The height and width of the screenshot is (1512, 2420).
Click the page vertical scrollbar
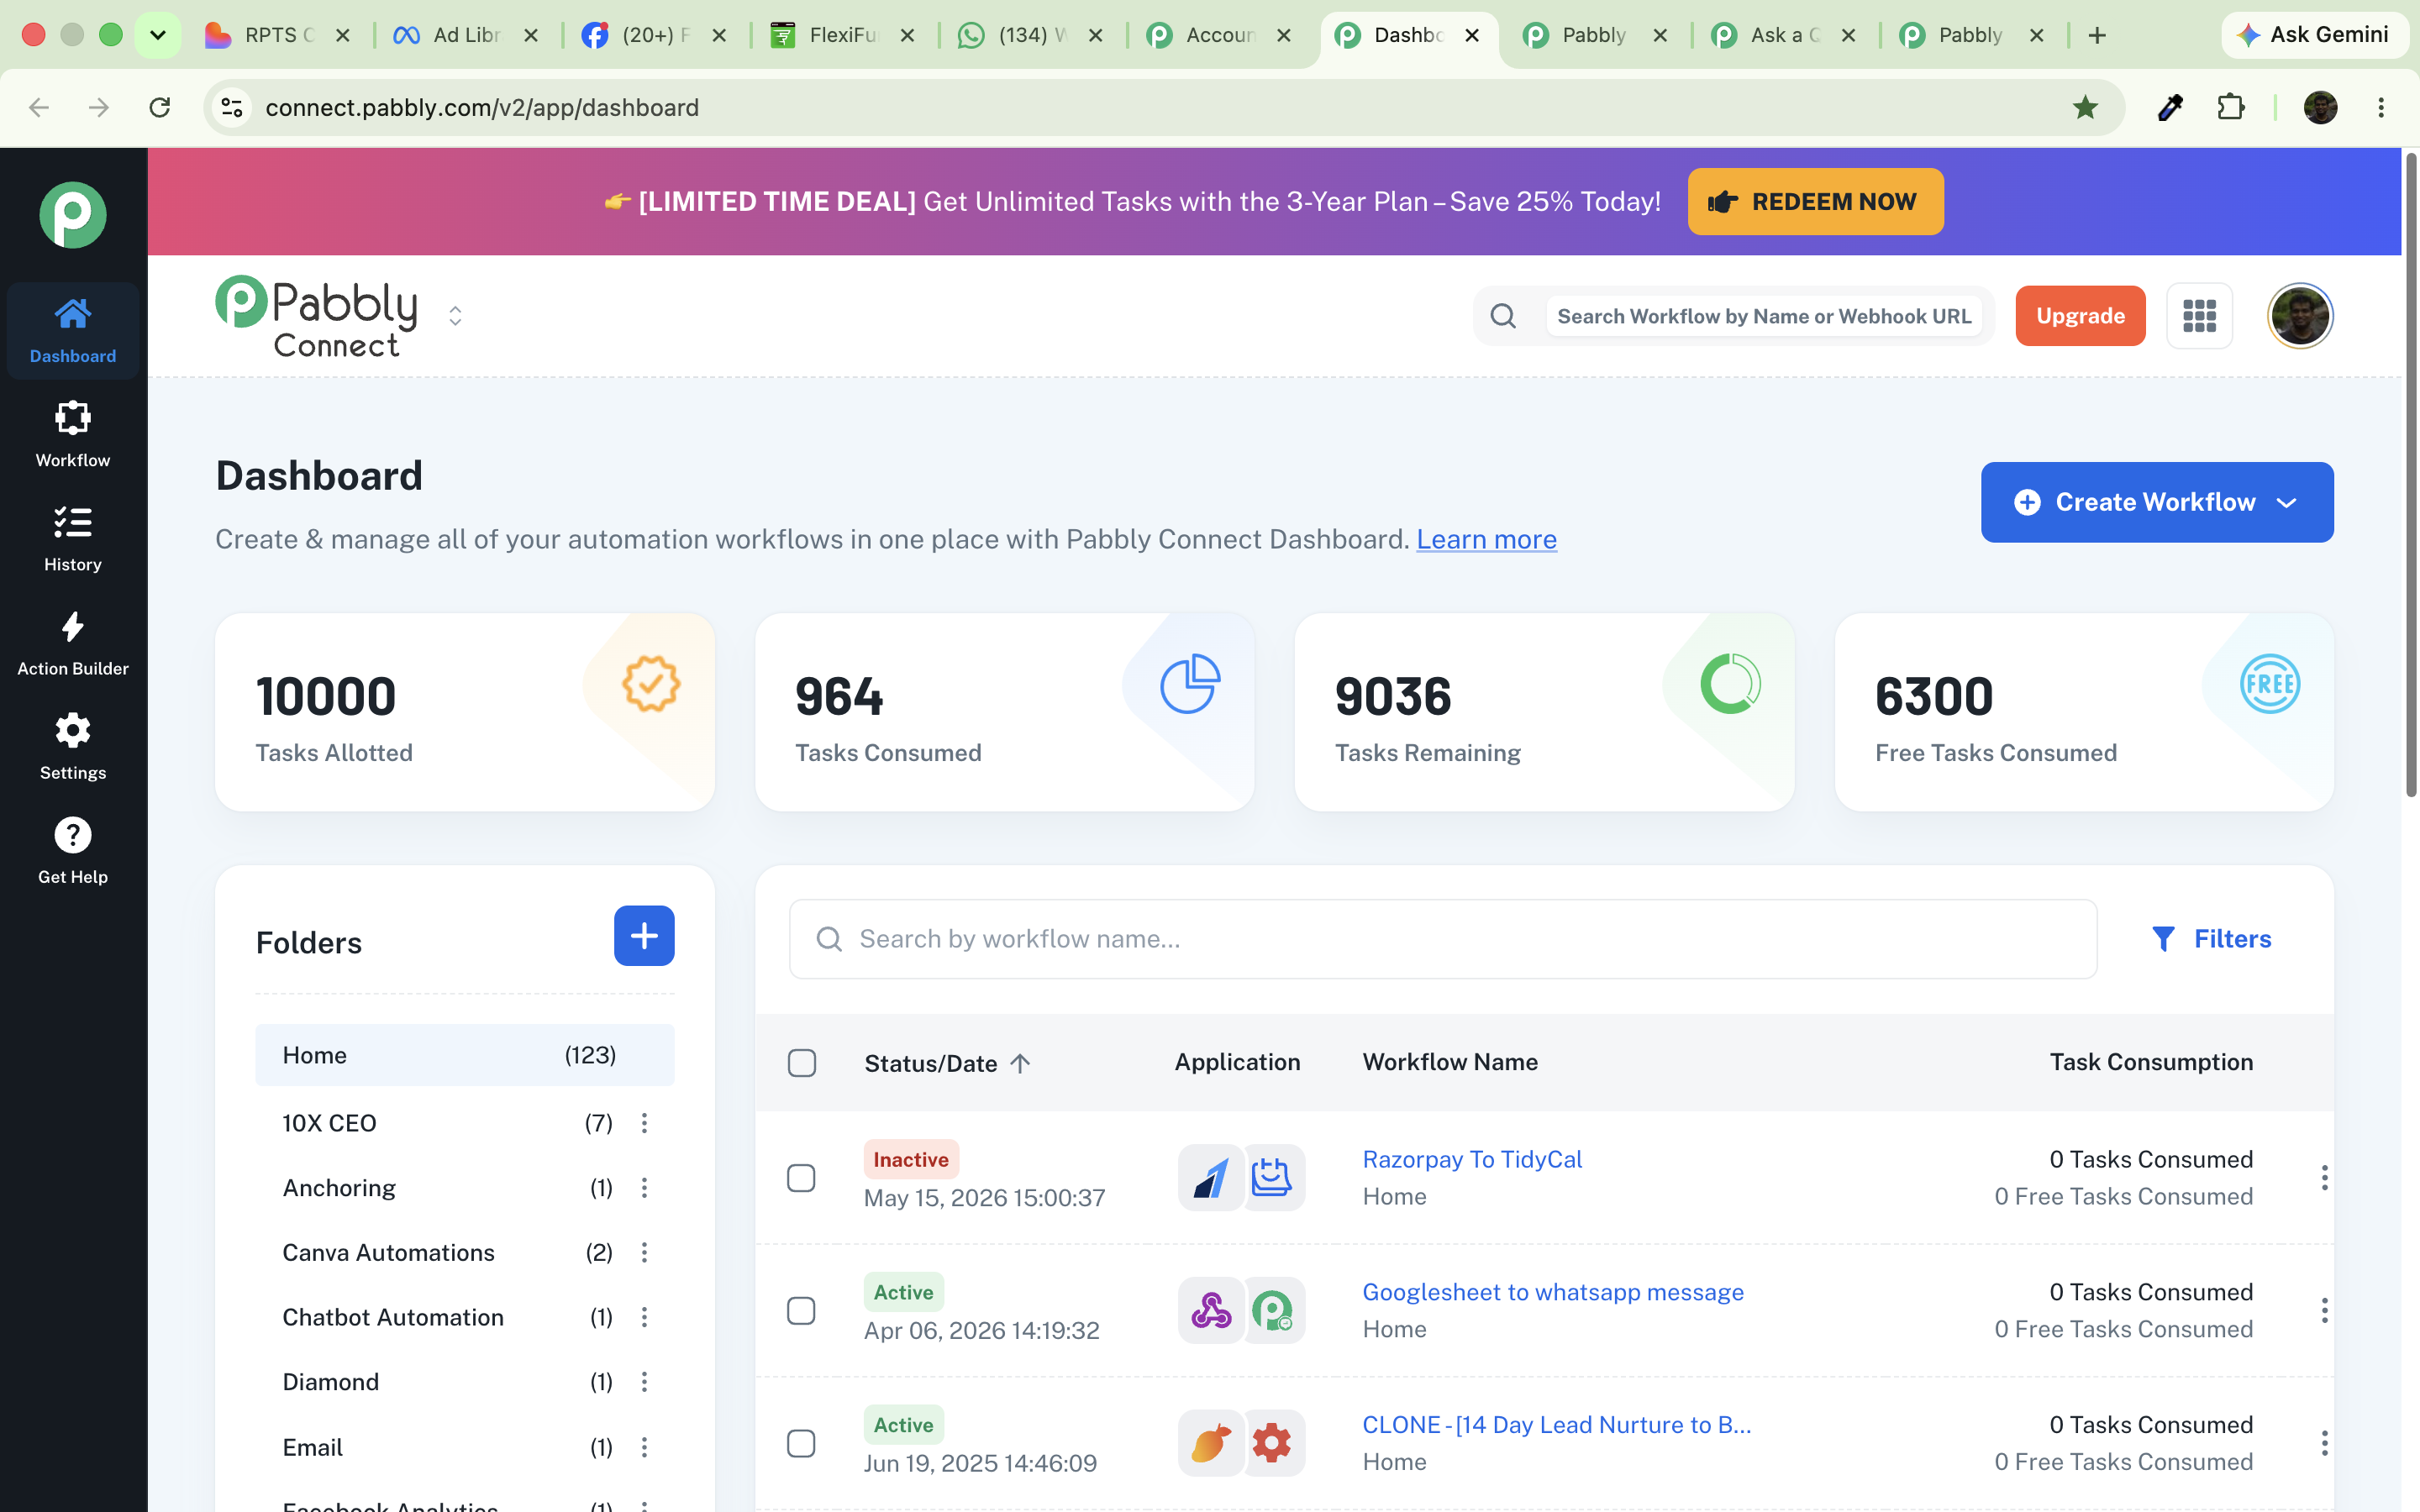click(x=2410, y=475)
